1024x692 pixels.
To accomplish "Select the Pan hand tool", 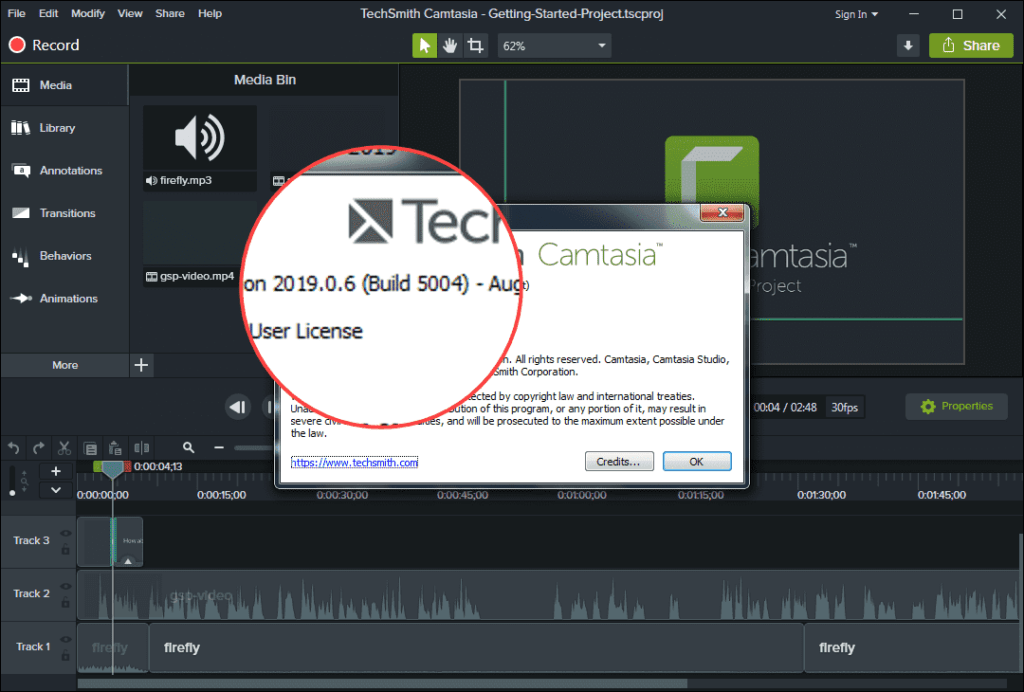I will point(450,46).
